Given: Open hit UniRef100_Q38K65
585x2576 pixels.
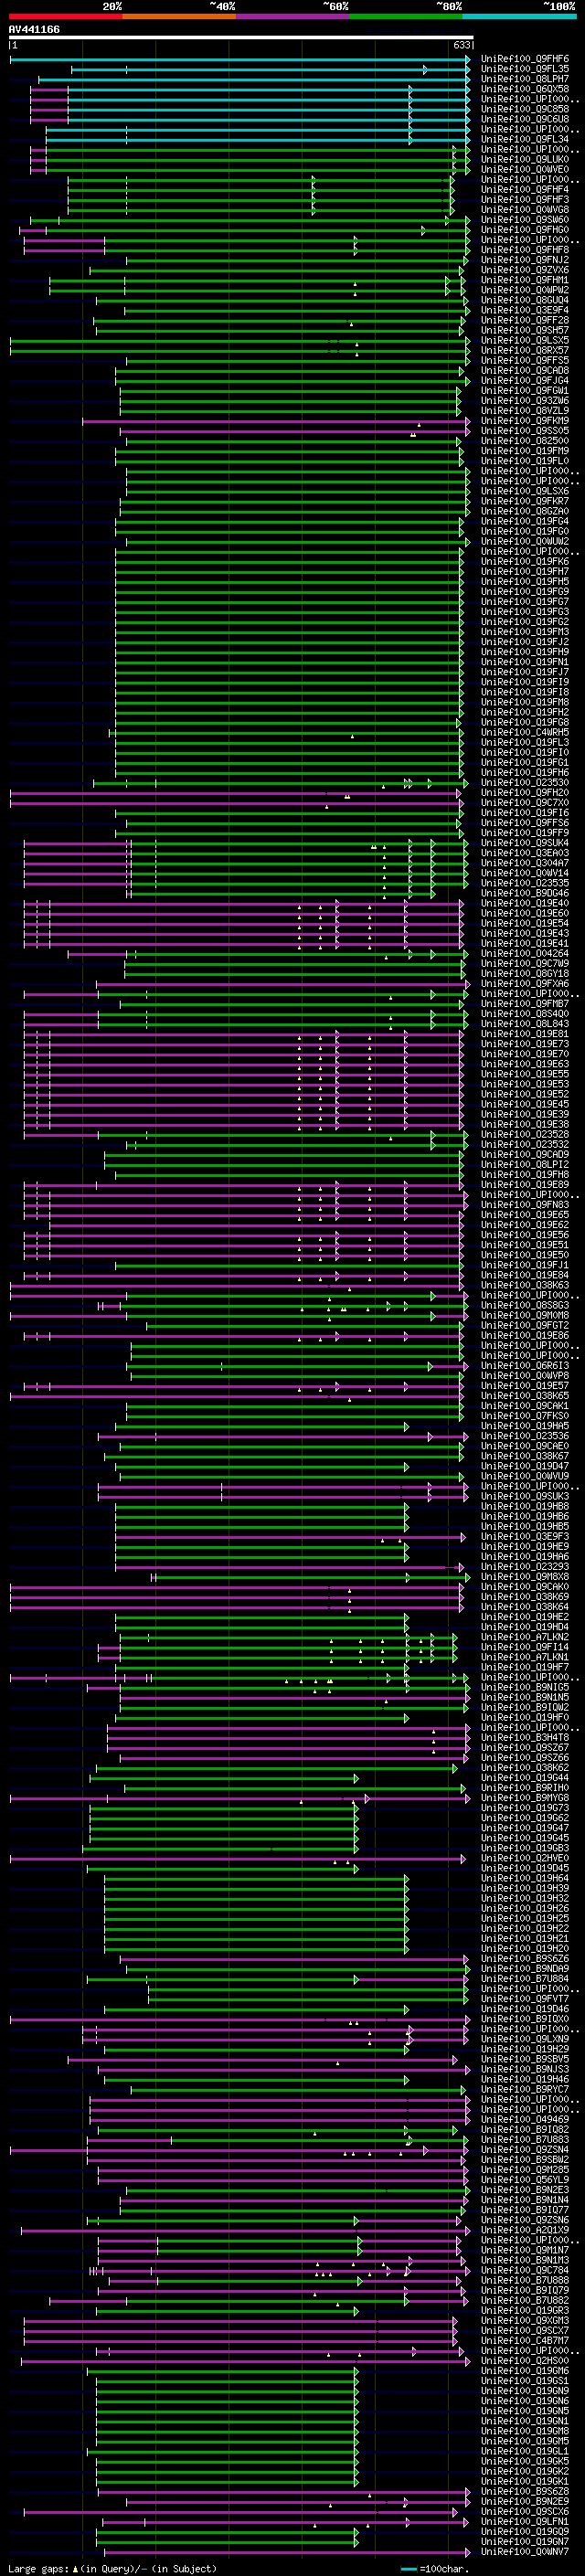Looking at the screenshot, I should click(525, 1395).
